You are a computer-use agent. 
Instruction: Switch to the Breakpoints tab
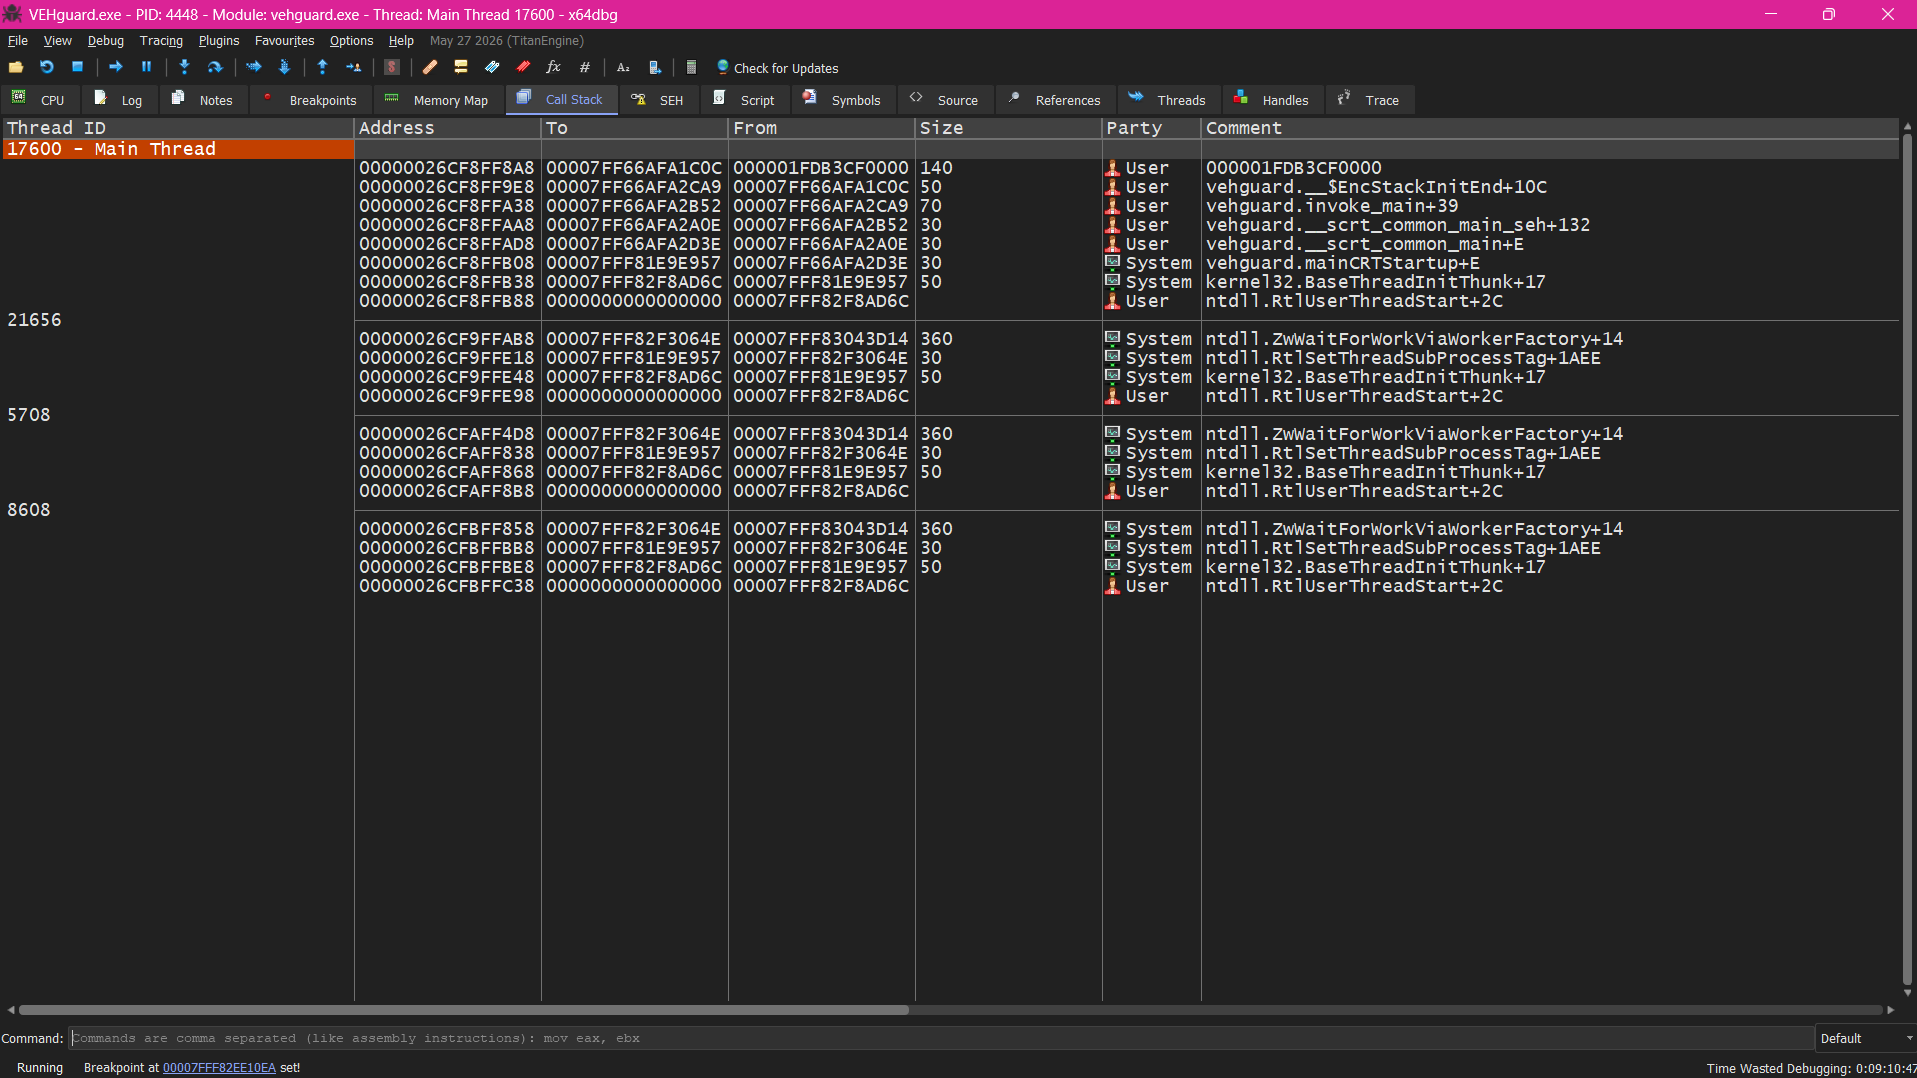309,100
